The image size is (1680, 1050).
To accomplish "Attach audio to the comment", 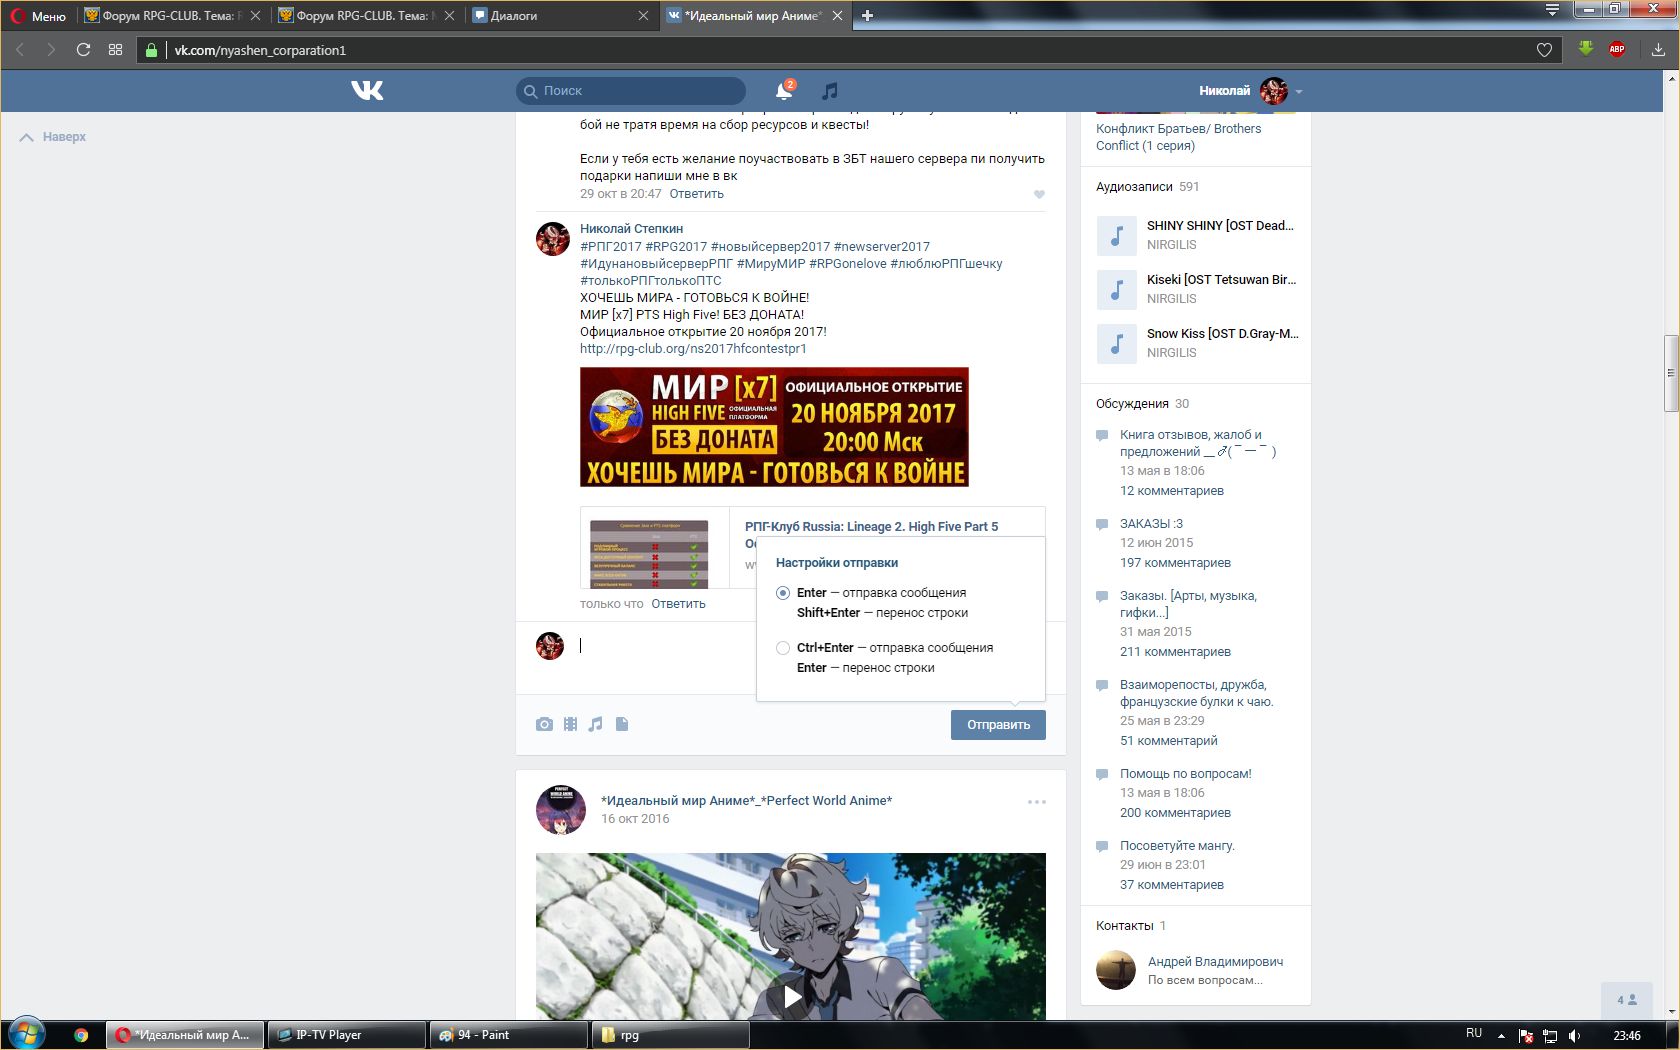I will [596, 724].
